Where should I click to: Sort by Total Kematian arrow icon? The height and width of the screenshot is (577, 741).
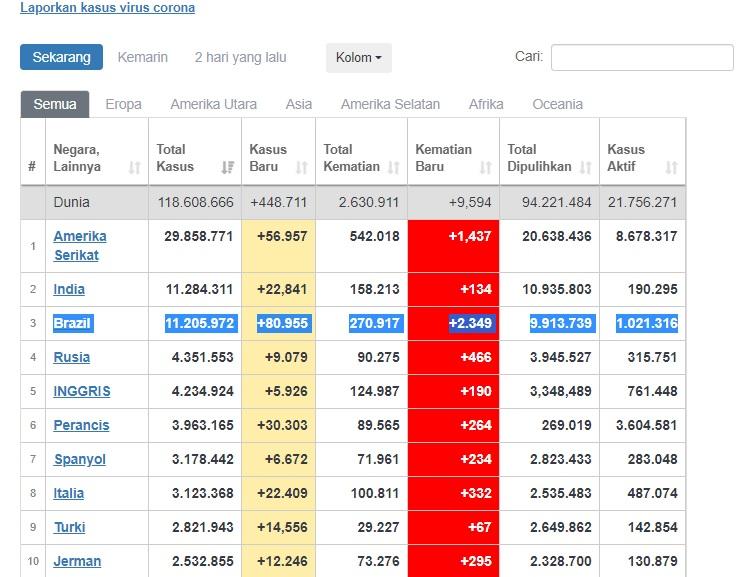point(394,168)
